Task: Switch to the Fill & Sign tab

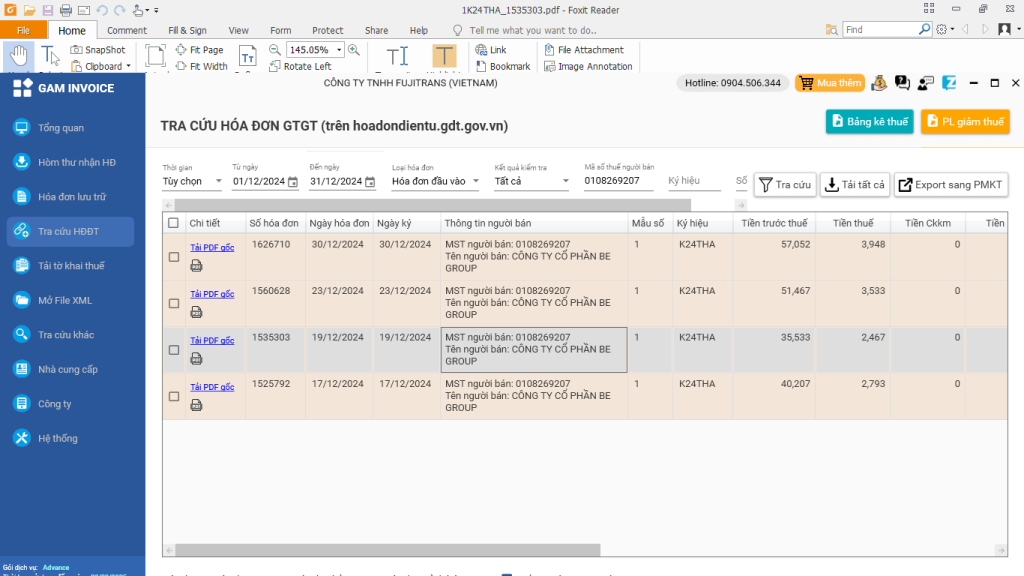Action: tap(187, 30)
